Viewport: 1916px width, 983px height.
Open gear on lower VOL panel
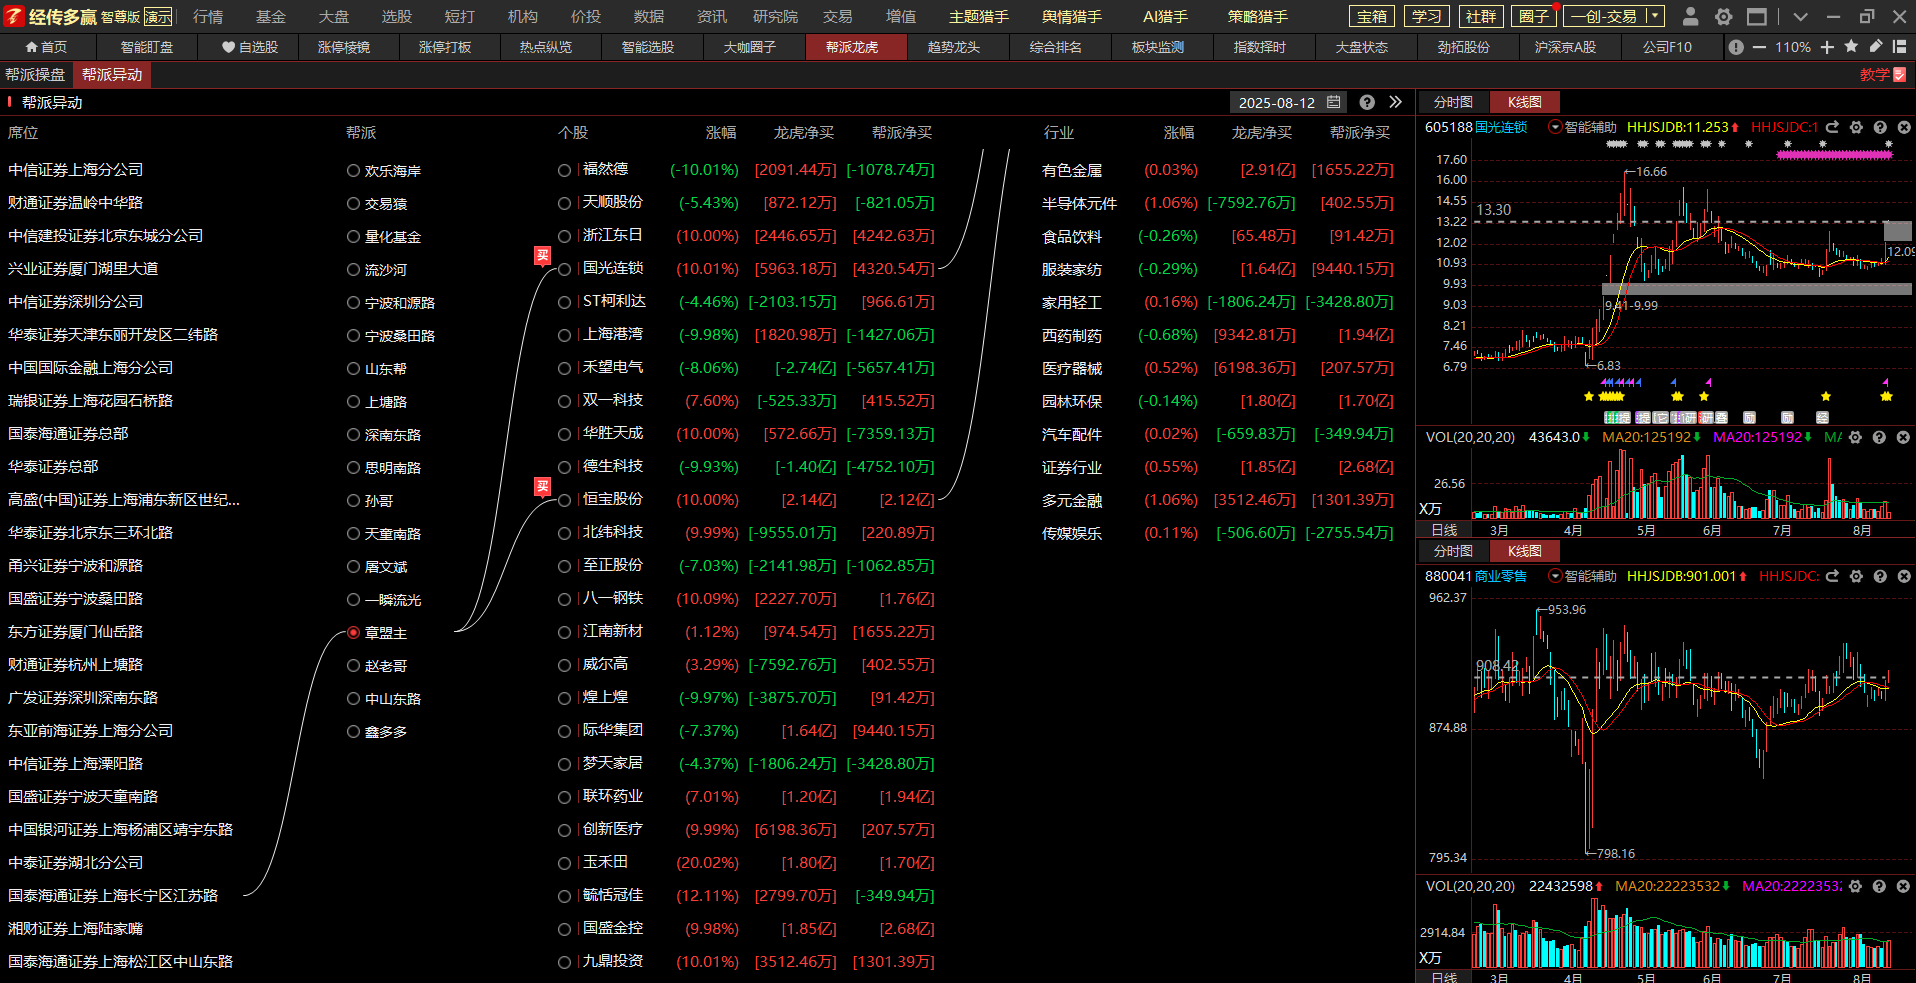(1856, 886)
